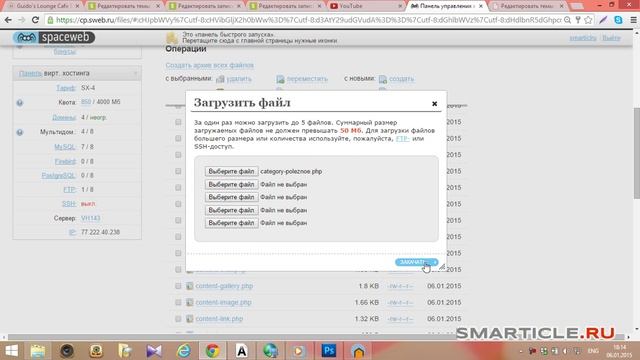Open the Домены link in sidebar
640x360 pixels.
click(x=64, y=118)
